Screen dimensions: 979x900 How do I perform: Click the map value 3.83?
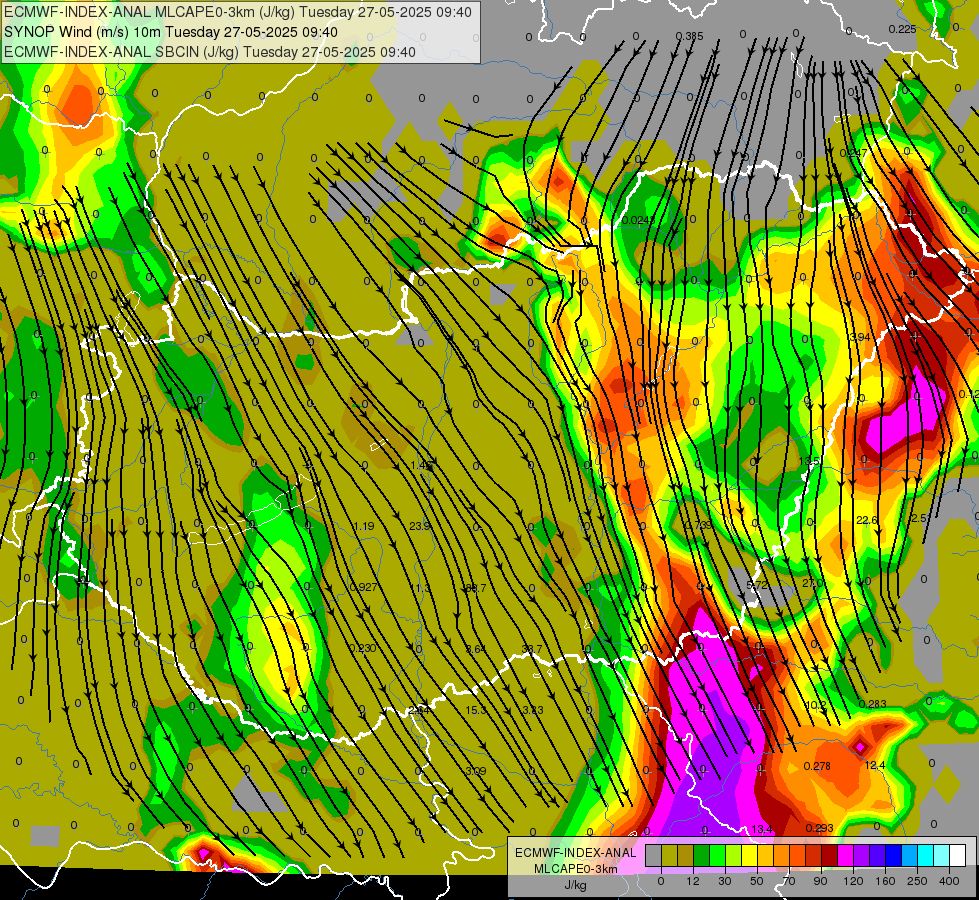pos(533,710)
